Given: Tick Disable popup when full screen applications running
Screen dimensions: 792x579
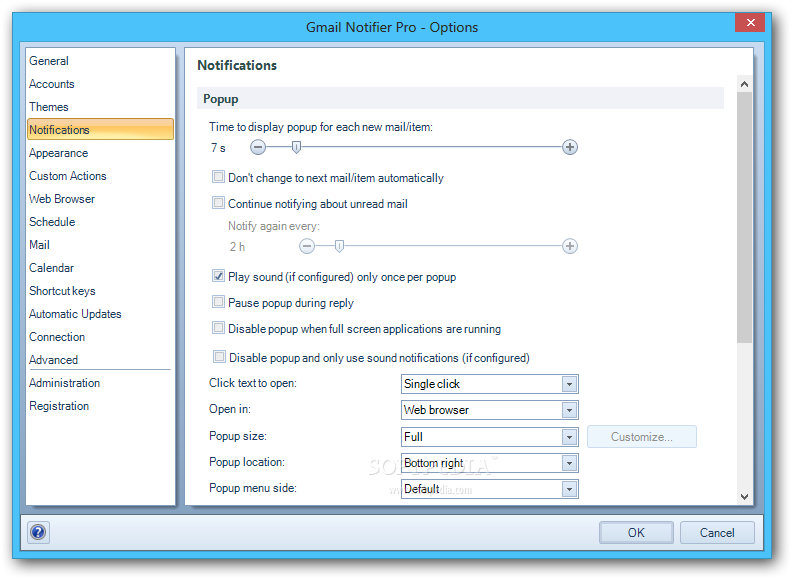Looking at the screenshot, I should pos(218,328).
